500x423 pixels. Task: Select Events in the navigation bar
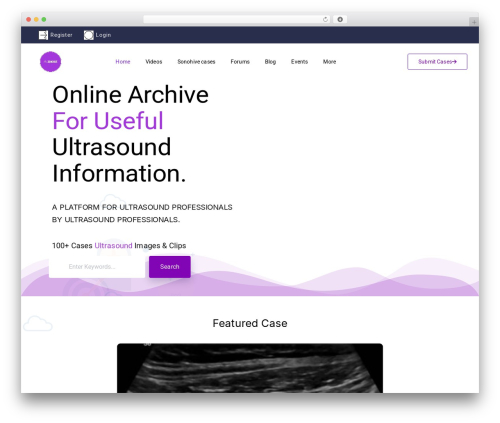[x=299, y=62]
